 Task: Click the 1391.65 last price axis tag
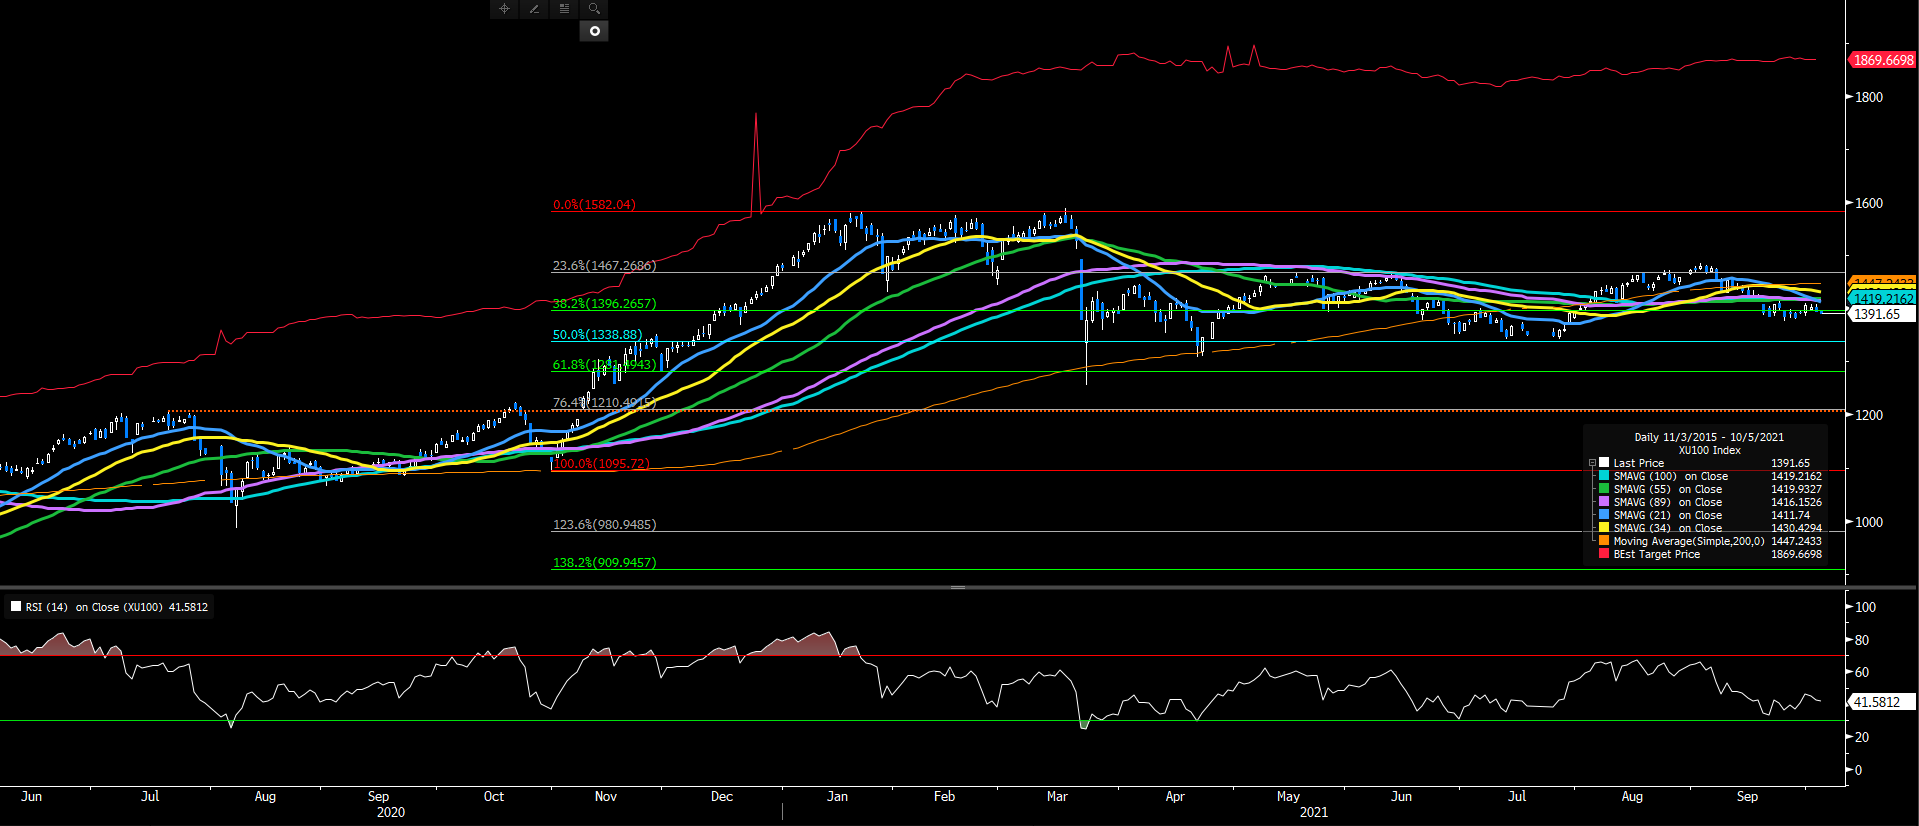(1878, 314)
